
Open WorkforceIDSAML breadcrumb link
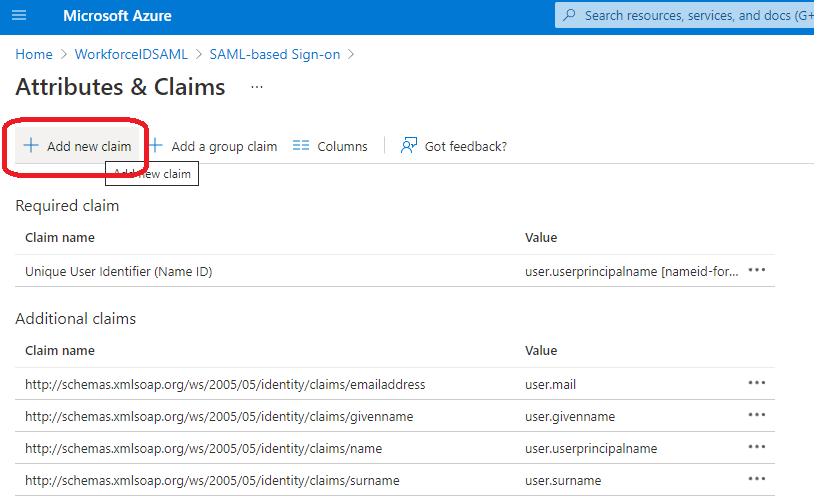(131, 55)
